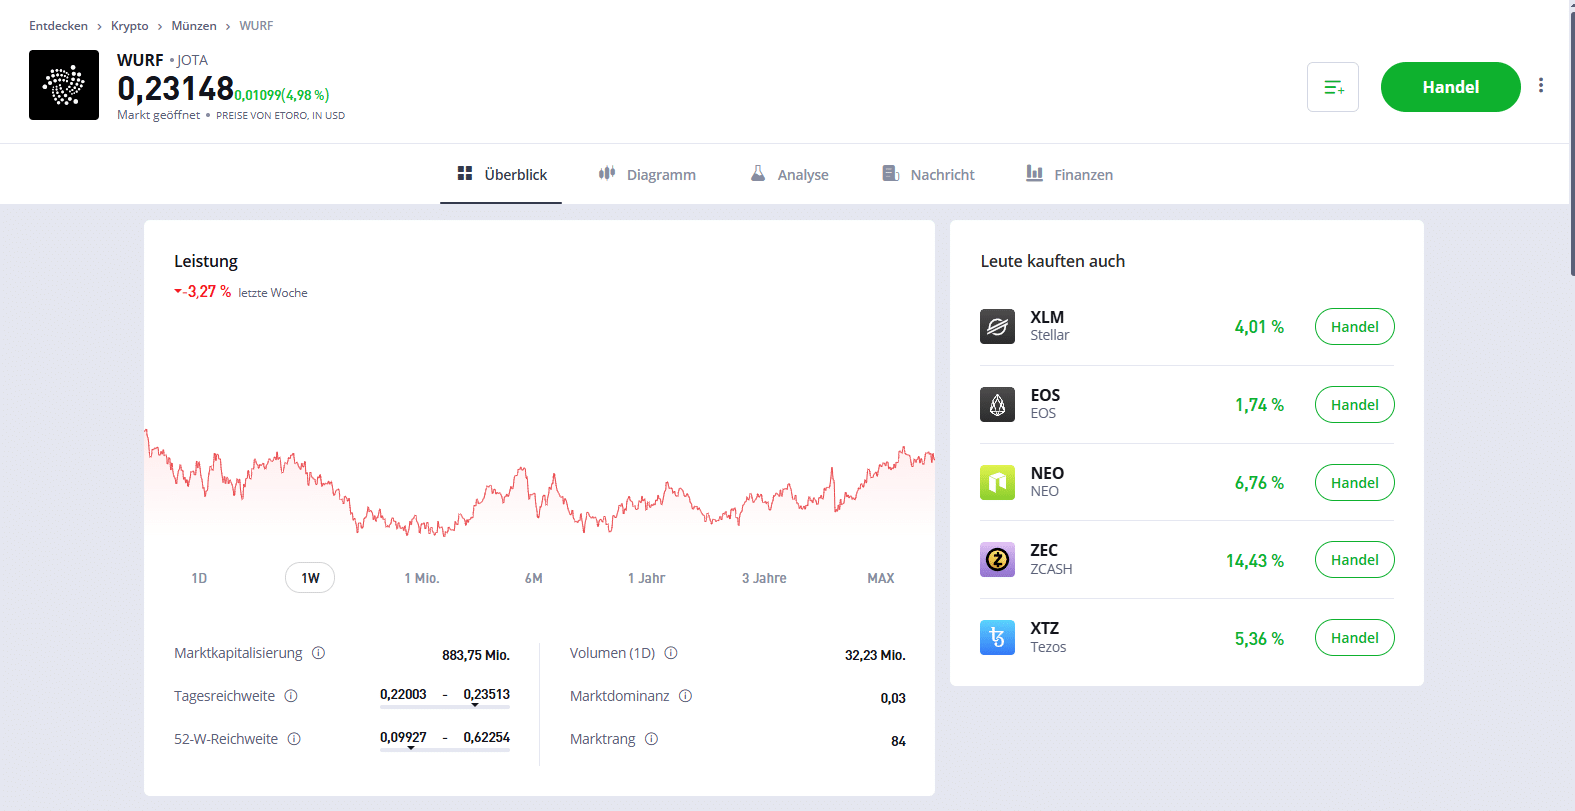Image resolution: width=1575 pixels, height=811 pixels.
Task: Click the current price 0,23148
Action: pyautogui.click(x=175, y=88)
